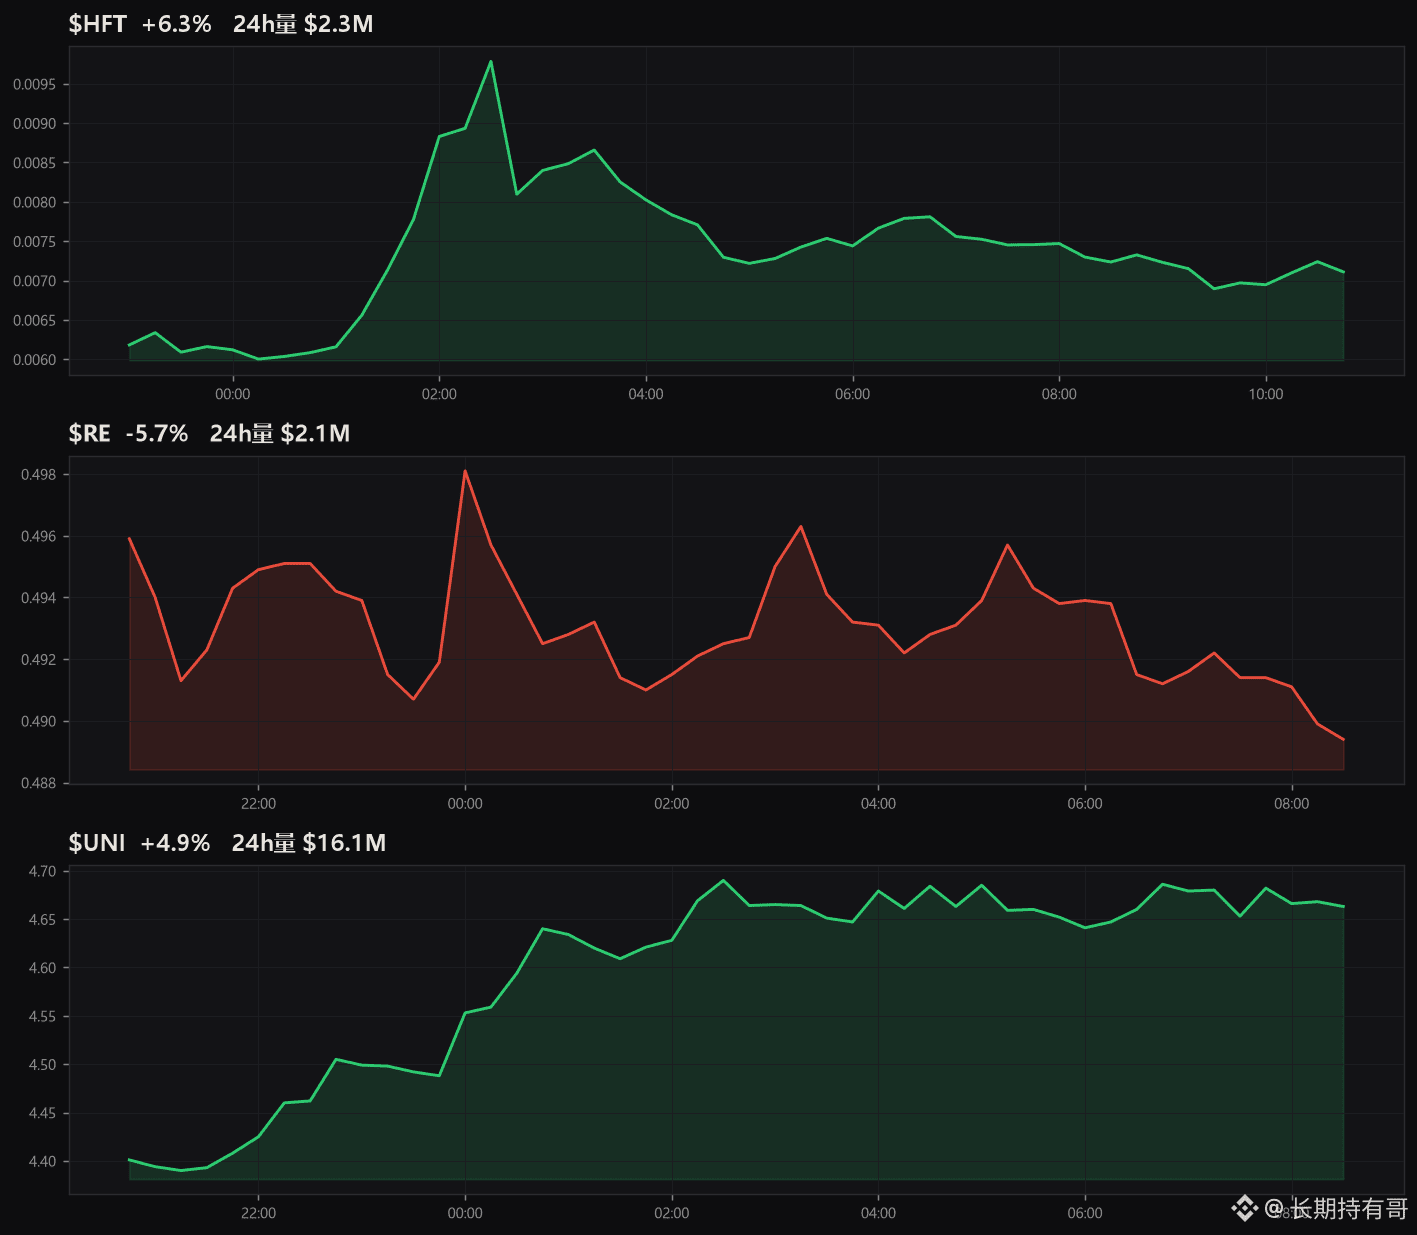Click the 02:00 time label on $HFT chart
Viewport: 1417px width, 1235px height.
[439, 394]
